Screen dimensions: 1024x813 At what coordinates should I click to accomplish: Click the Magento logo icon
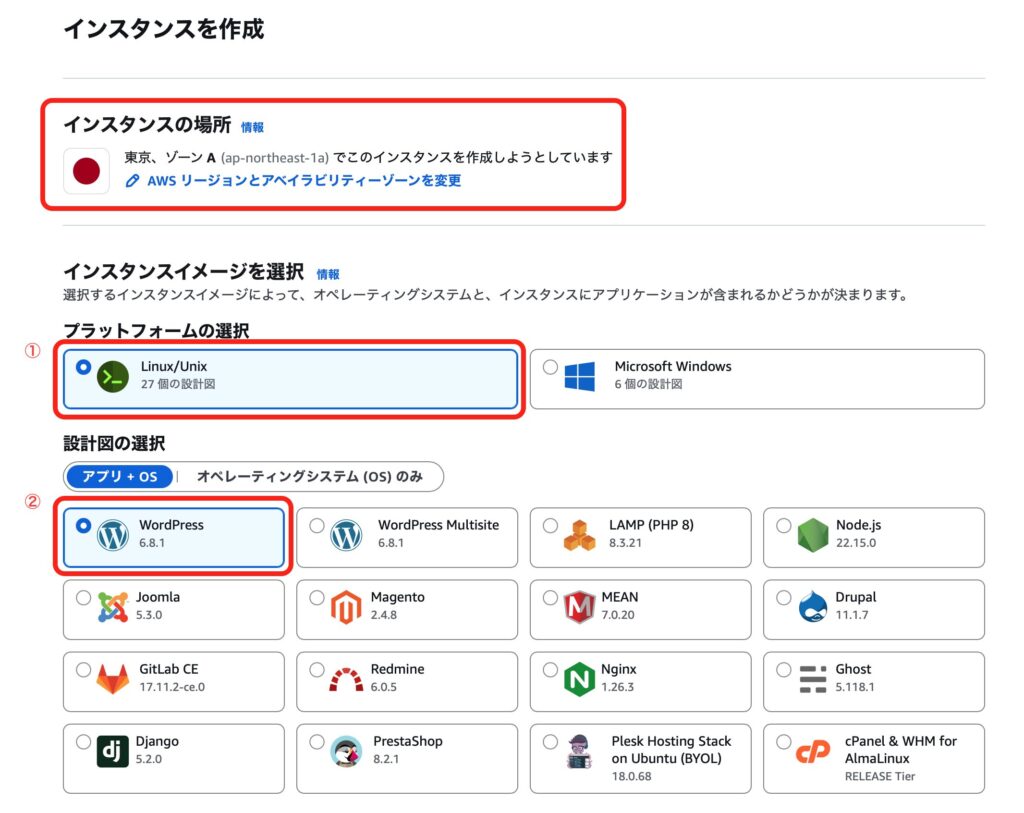coord(346,607)
